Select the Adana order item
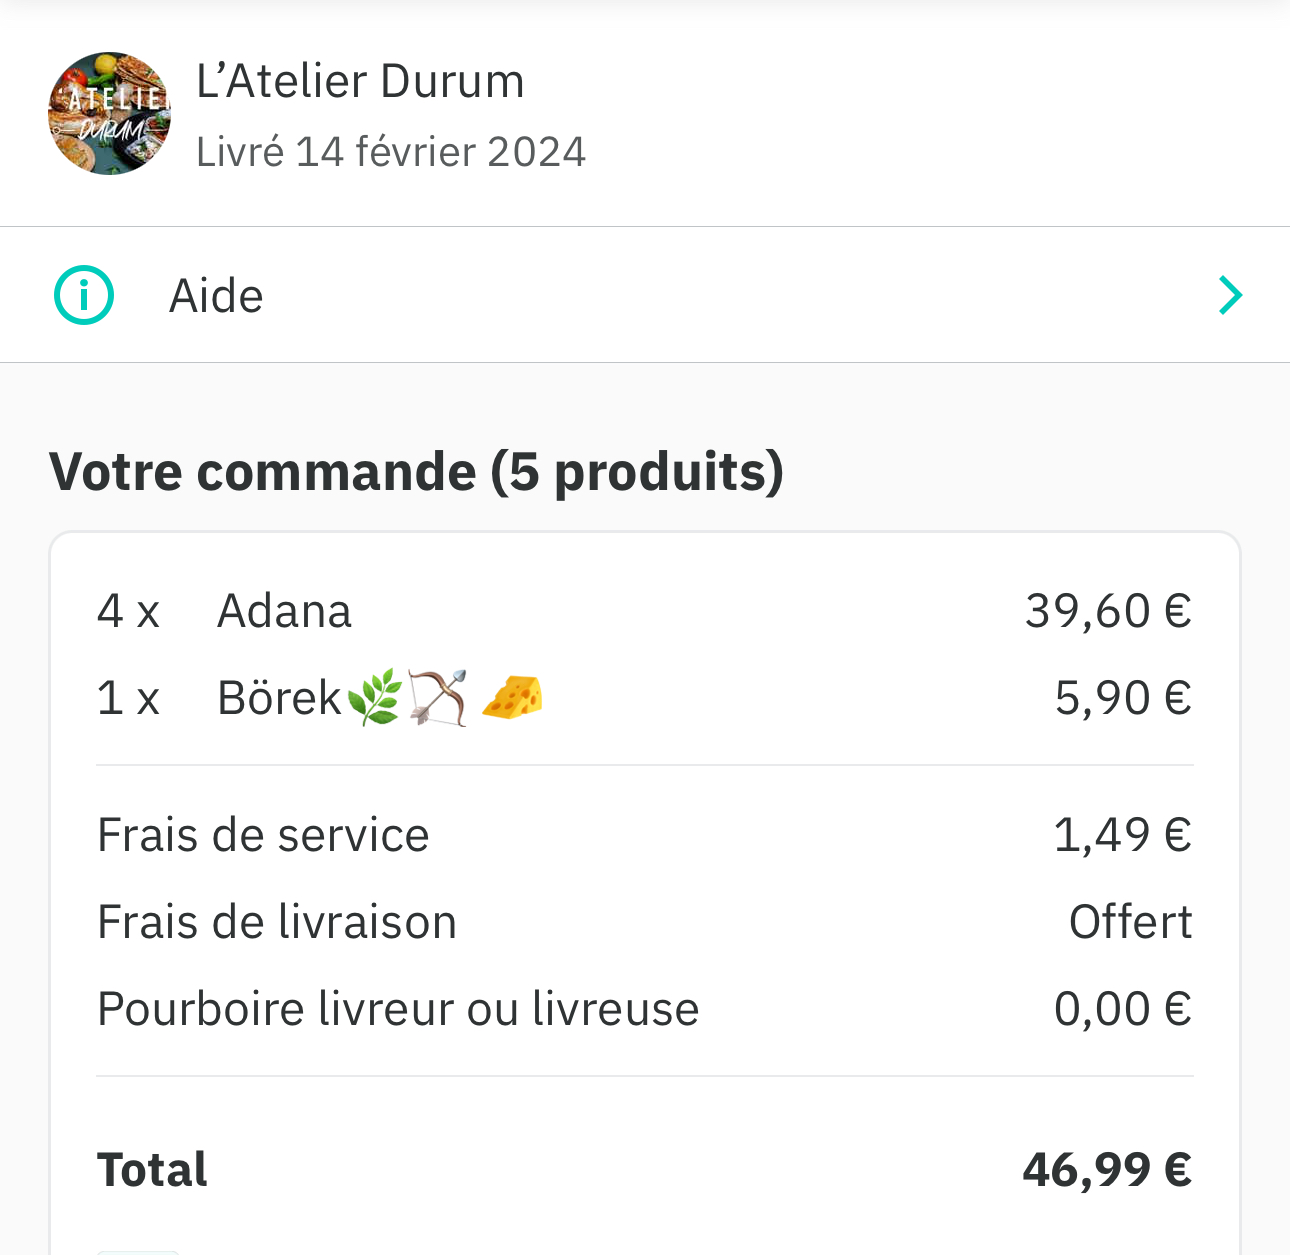 pyautogui.click(x=284, y=611)
